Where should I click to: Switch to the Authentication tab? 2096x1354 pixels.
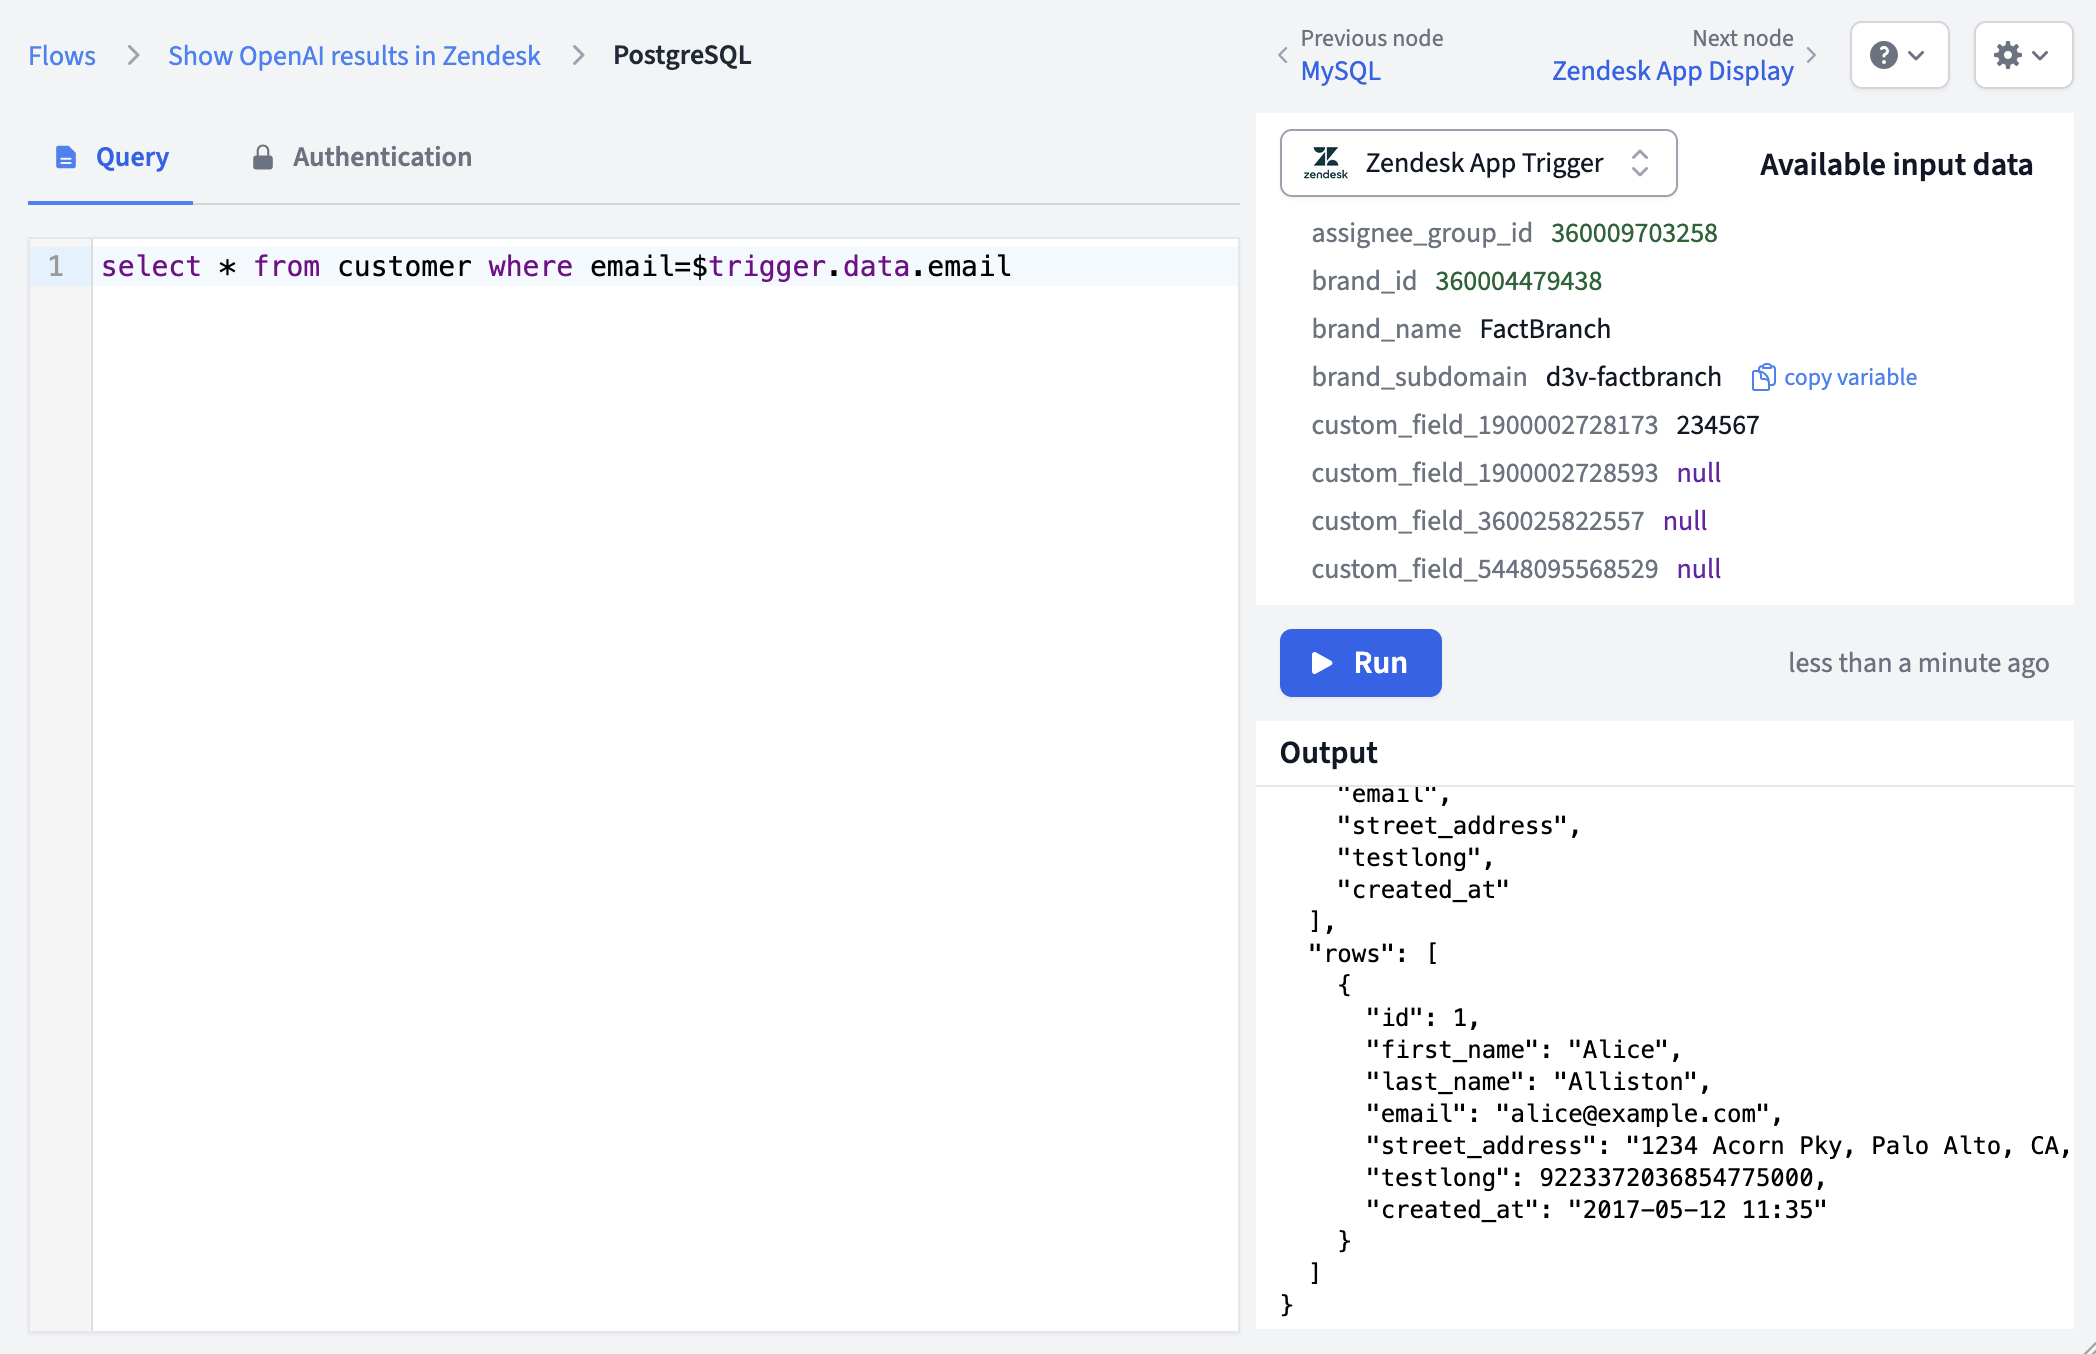[361, 157]
